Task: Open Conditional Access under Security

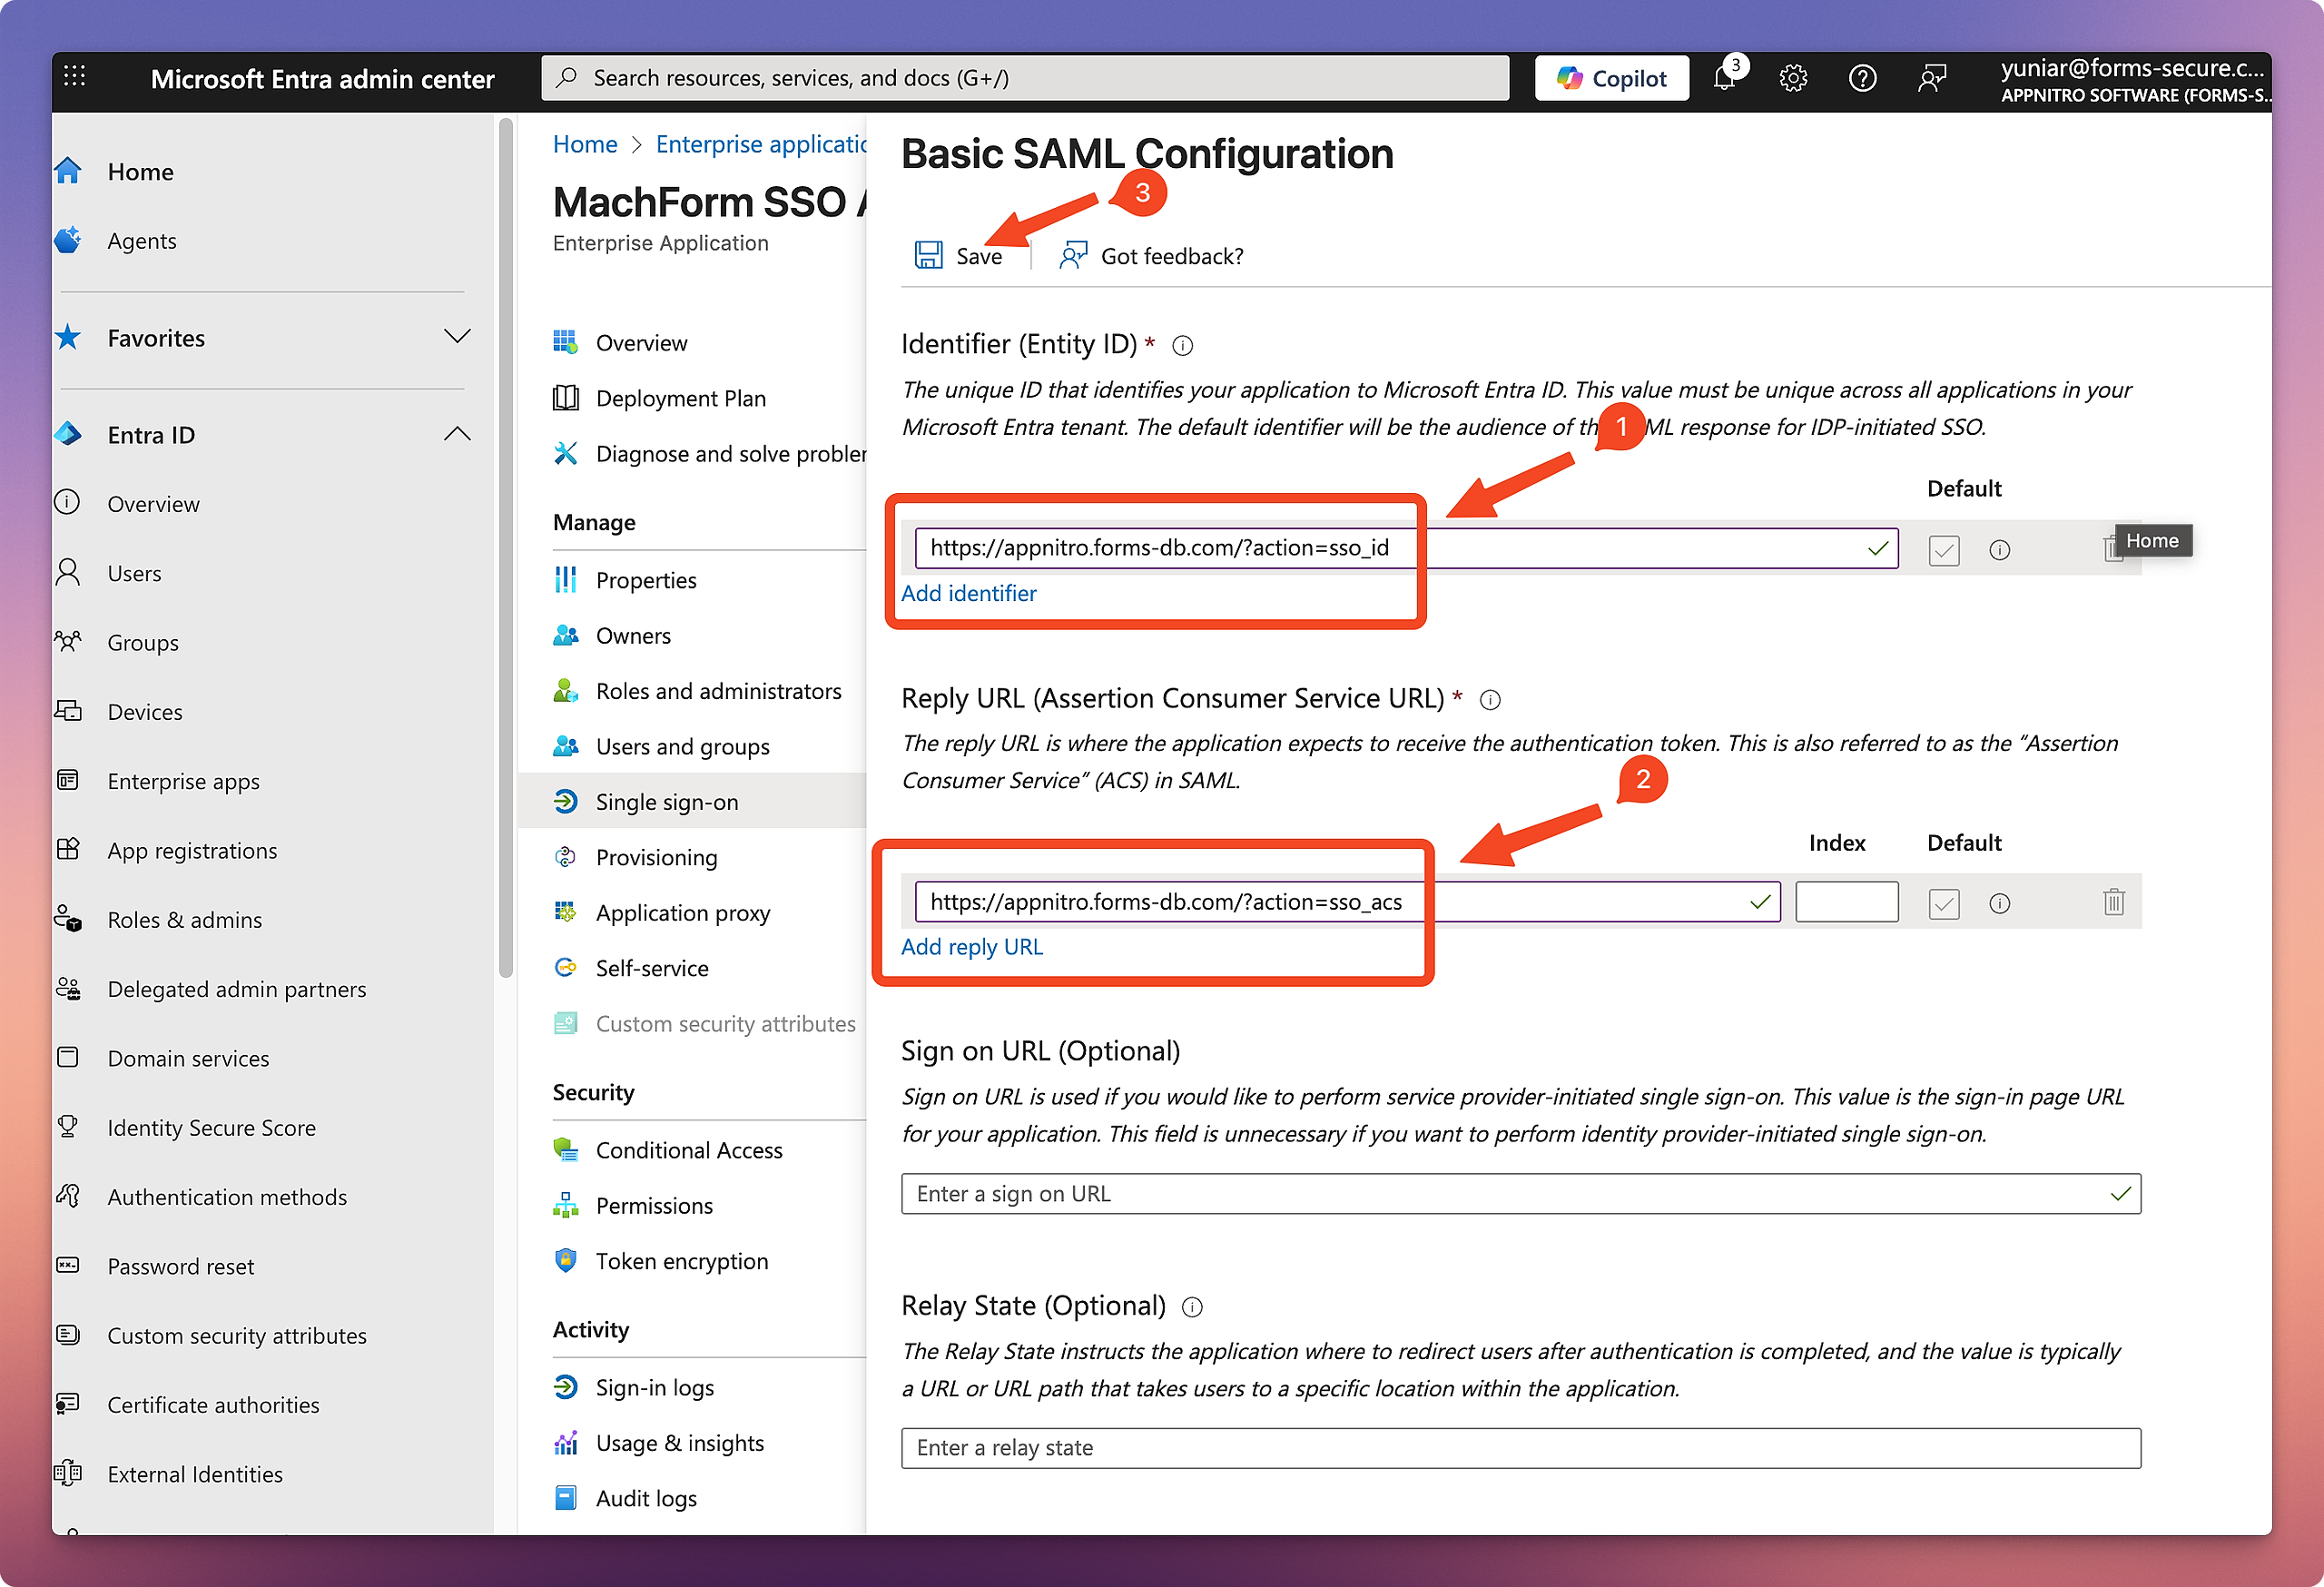Action: coord(688,1150)
